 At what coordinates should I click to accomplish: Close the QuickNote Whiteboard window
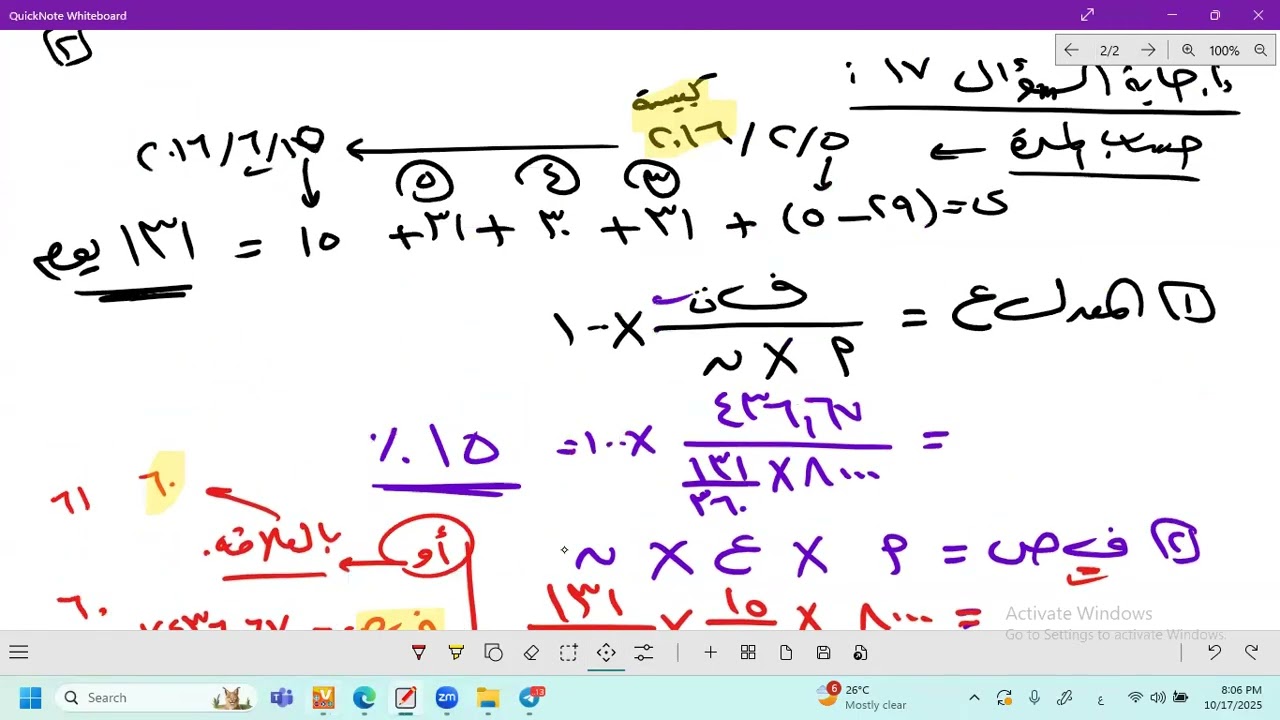[x=1258, y=15]
